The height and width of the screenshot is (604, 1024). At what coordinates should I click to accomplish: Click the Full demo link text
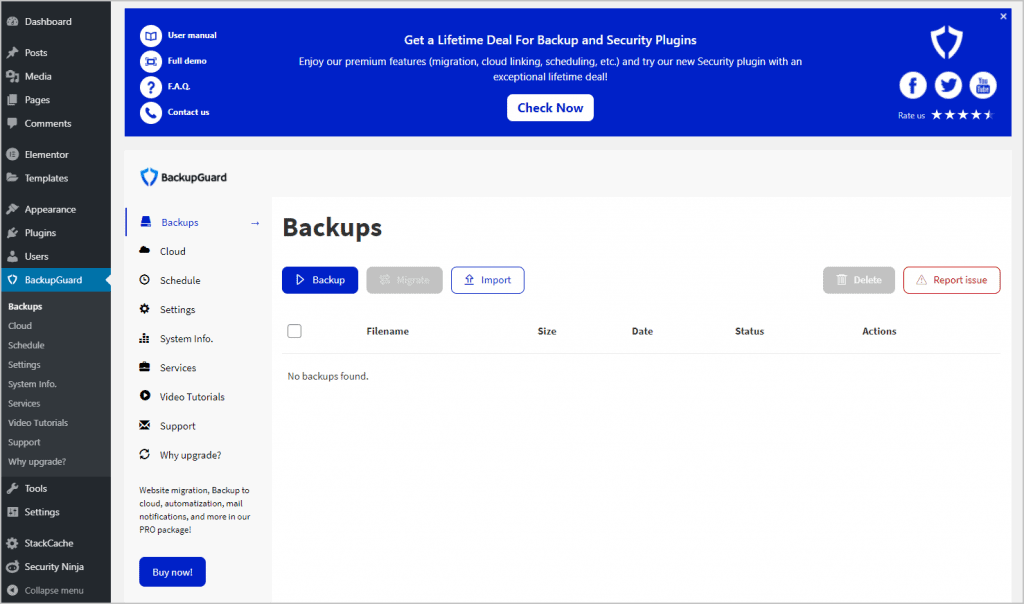tap(187, 61)
